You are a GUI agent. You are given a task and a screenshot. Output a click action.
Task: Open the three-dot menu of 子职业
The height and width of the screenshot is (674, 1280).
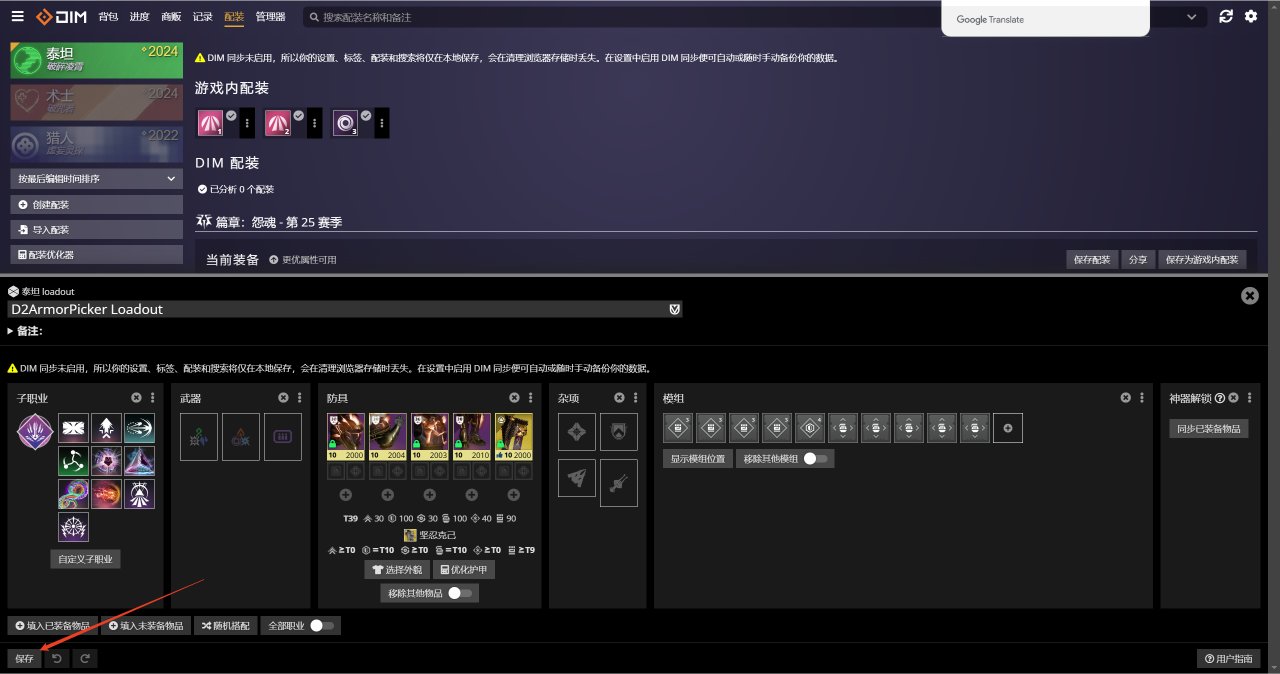(152, 398)
